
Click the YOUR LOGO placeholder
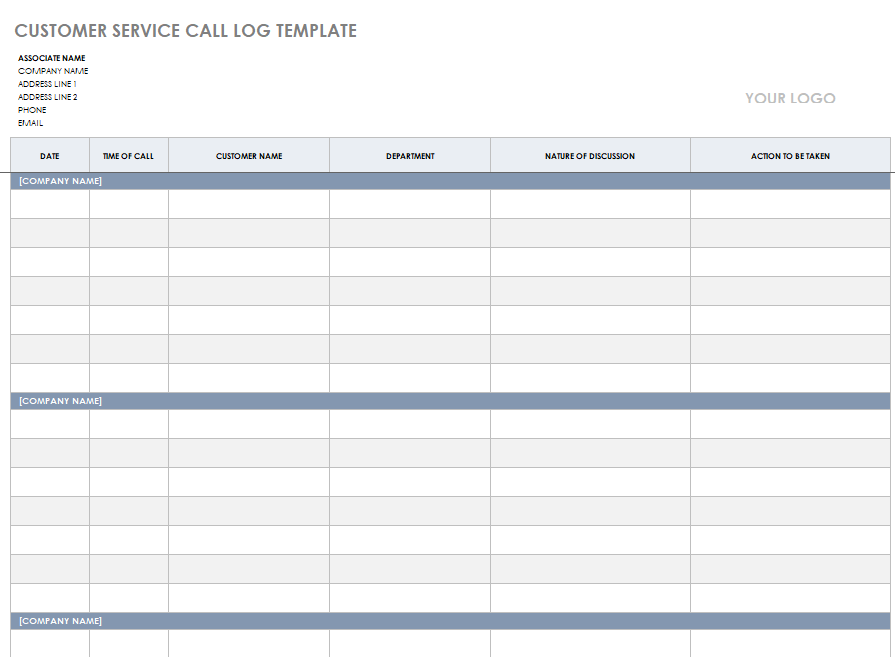(789, 98)
